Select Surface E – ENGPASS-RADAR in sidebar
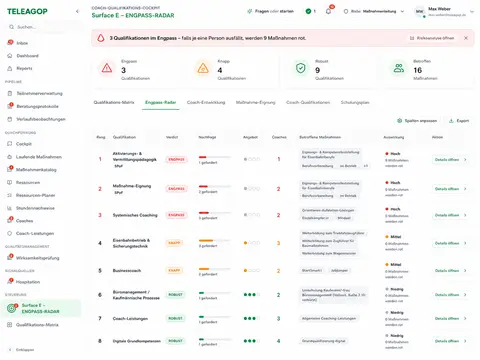 (41, 308)
